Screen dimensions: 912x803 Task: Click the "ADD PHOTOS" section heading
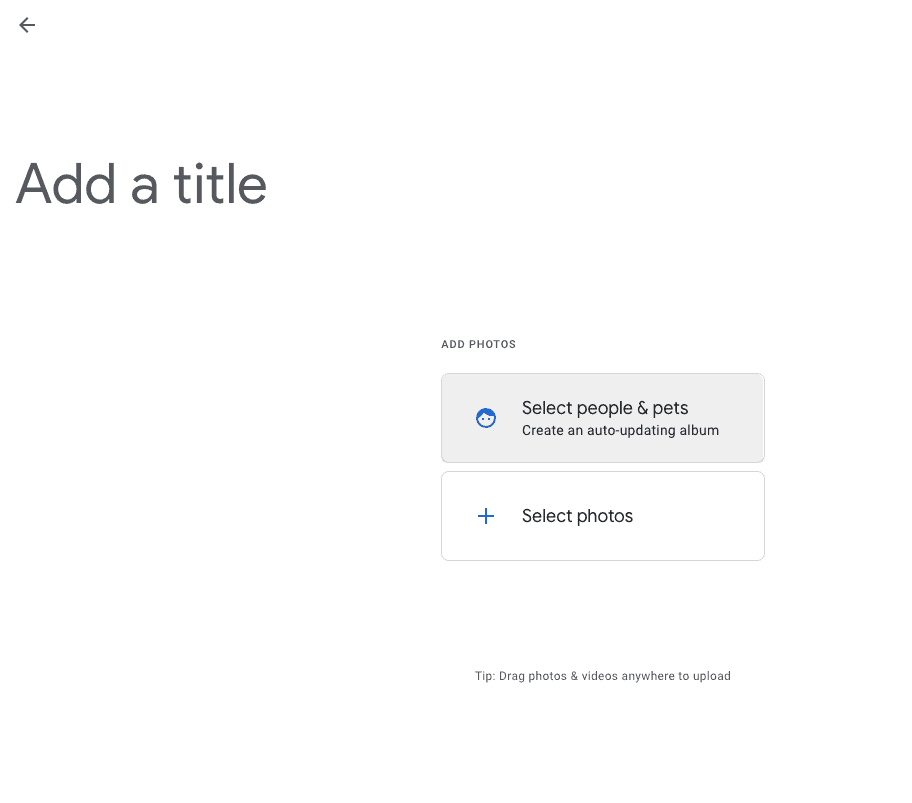(478, 344)
